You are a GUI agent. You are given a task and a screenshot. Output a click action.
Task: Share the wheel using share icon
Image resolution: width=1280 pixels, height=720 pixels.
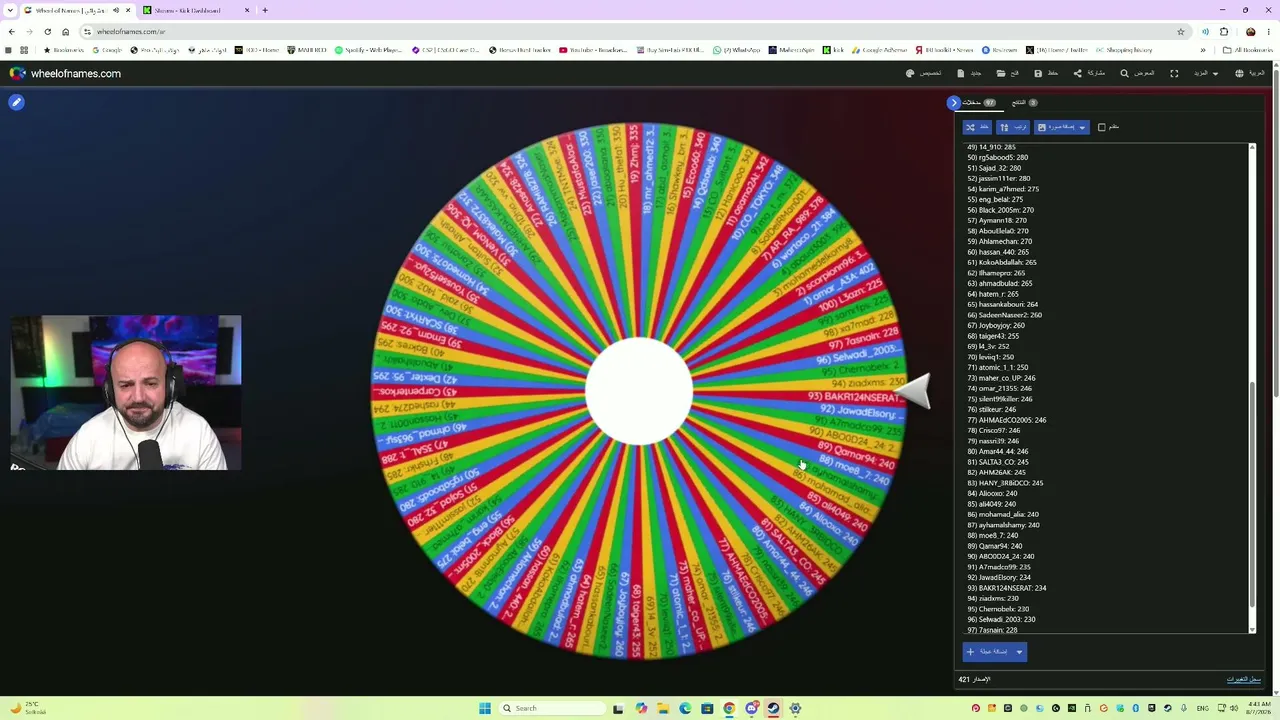(x=1089, y=73)
